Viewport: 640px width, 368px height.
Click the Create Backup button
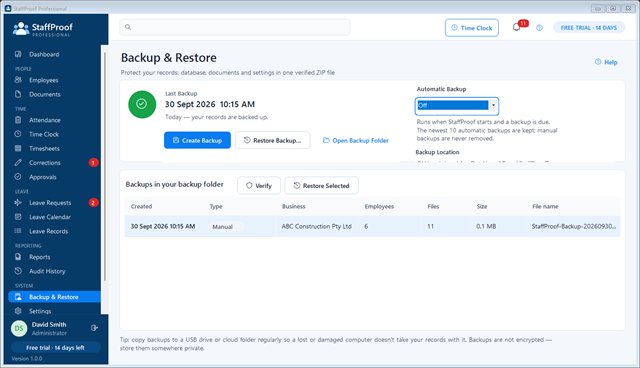[x=197, y=140]
